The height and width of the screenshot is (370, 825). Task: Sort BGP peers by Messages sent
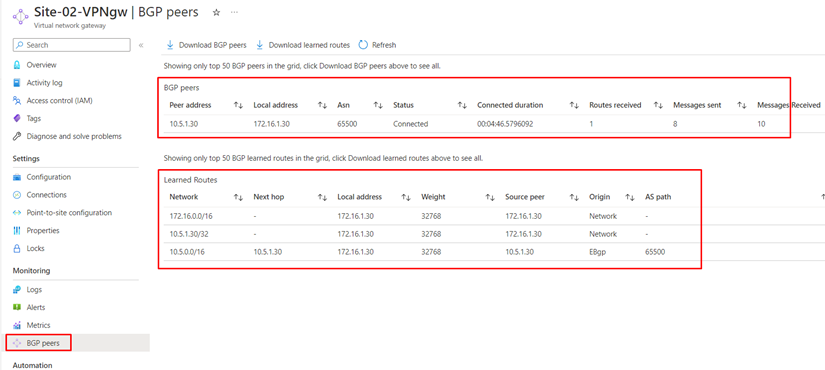coord(742,105)
